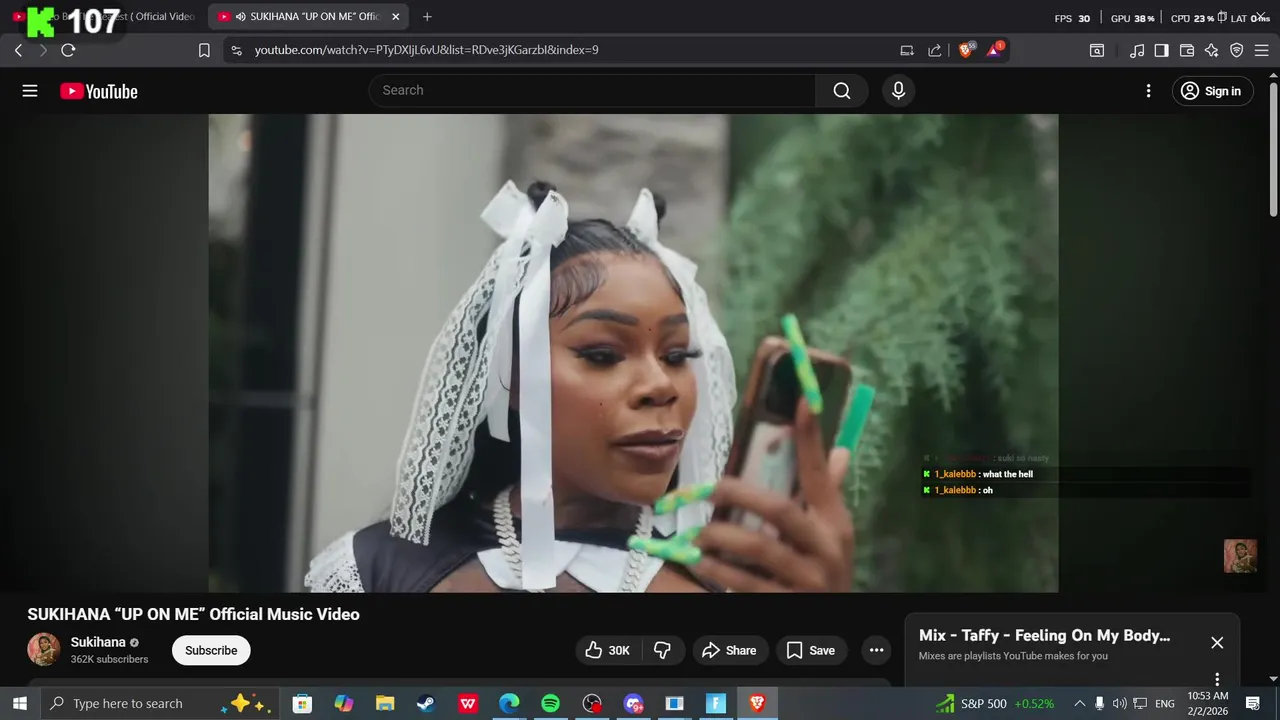Launch Steam from the taskbar

tap(426, 704)
